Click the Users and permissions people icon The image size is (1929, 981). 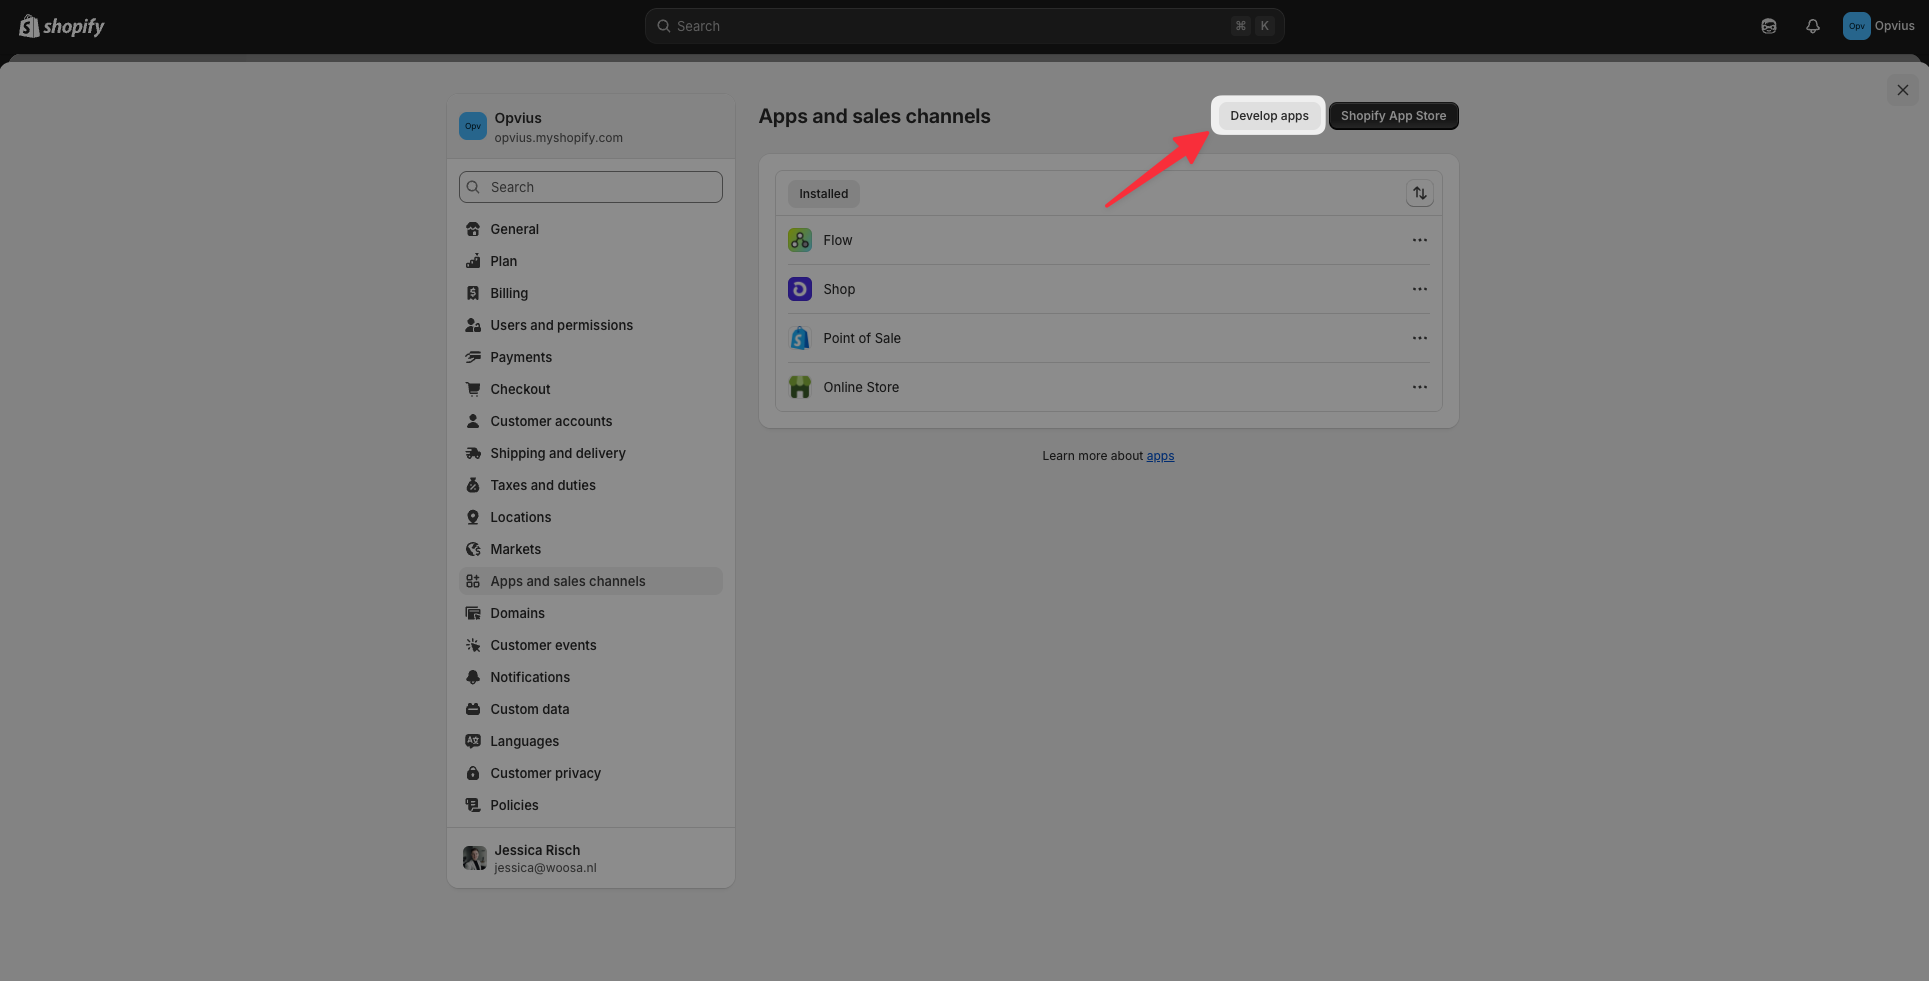pos(473,325)
